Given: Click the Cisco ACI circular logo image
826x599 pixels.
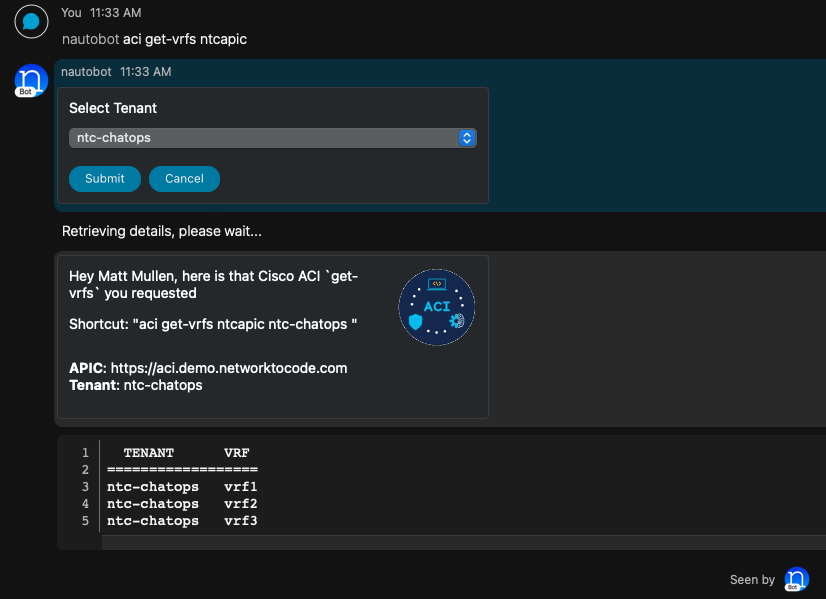Looking at the screenshot, I should 436,308.
